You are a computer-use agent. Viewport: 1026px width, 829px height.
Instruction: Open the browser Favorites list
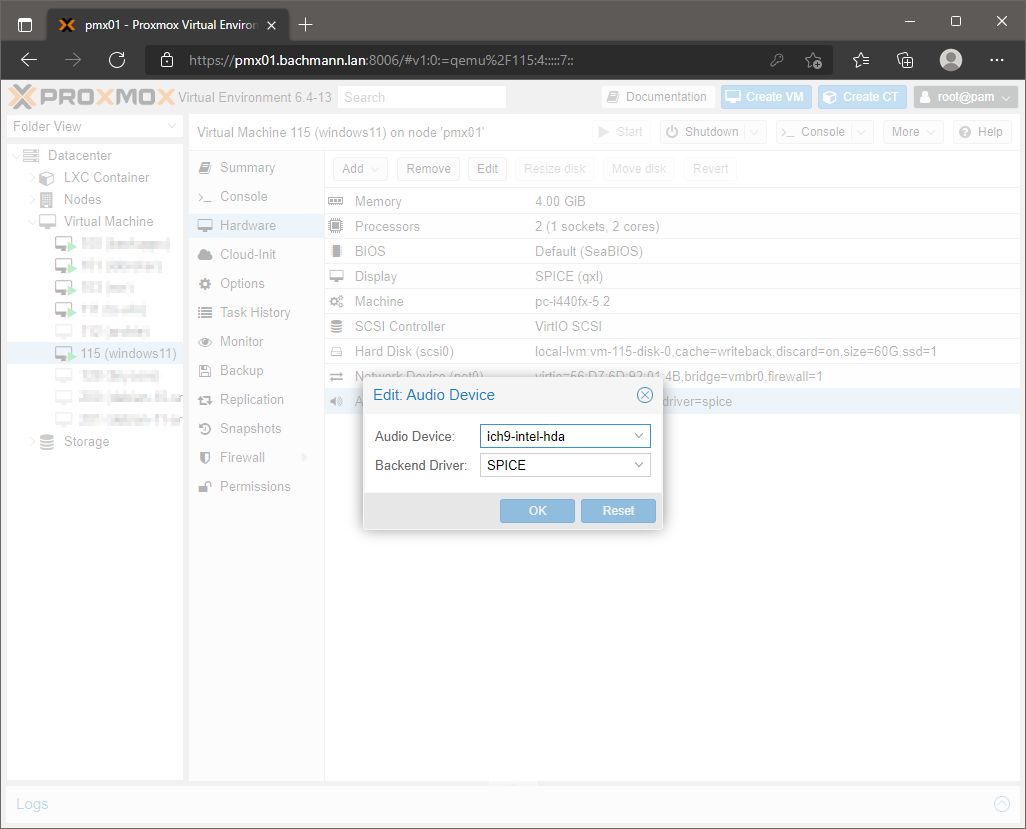861,60
